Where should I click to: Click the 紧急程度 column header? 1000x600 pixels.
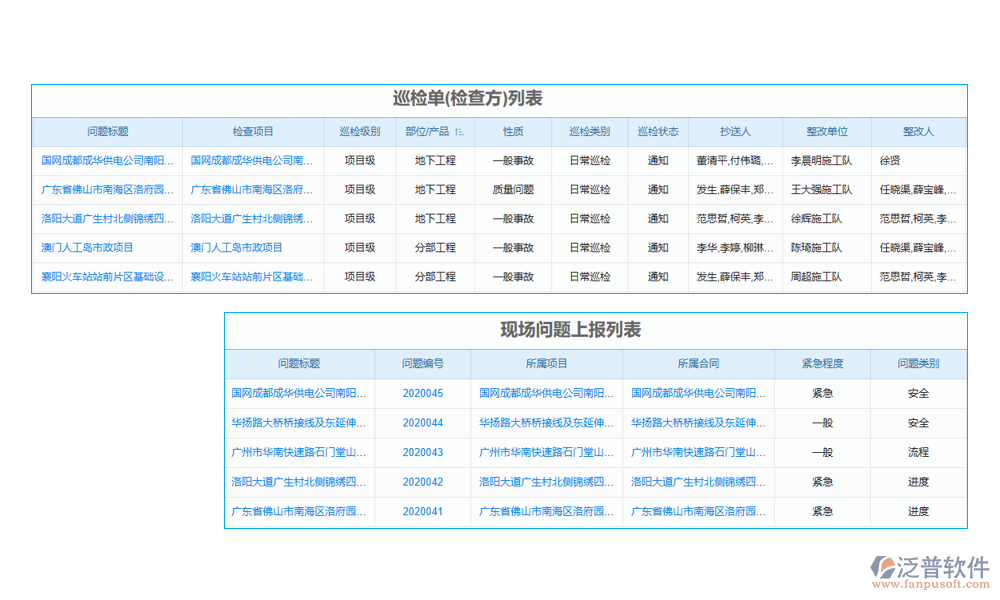click(x=821, y=363)
